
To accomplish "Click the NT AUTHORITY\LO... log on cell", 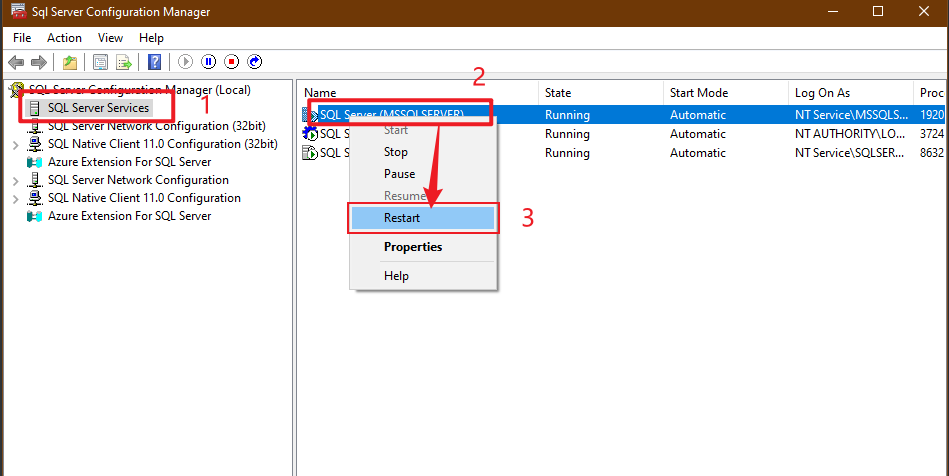I will point(852,134).
